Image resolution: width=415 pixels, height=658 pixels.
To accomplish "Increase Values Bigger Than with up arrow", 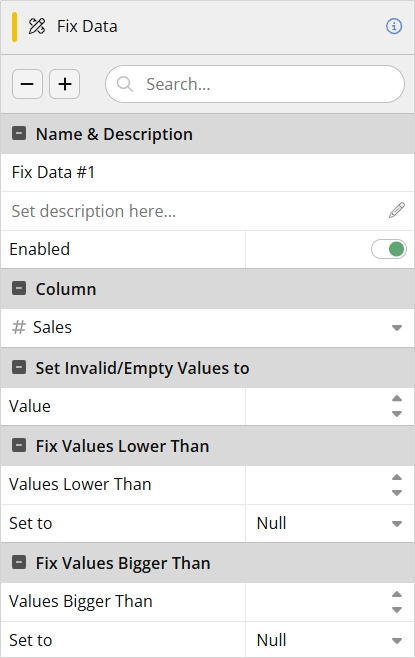I will coord(397,594).
